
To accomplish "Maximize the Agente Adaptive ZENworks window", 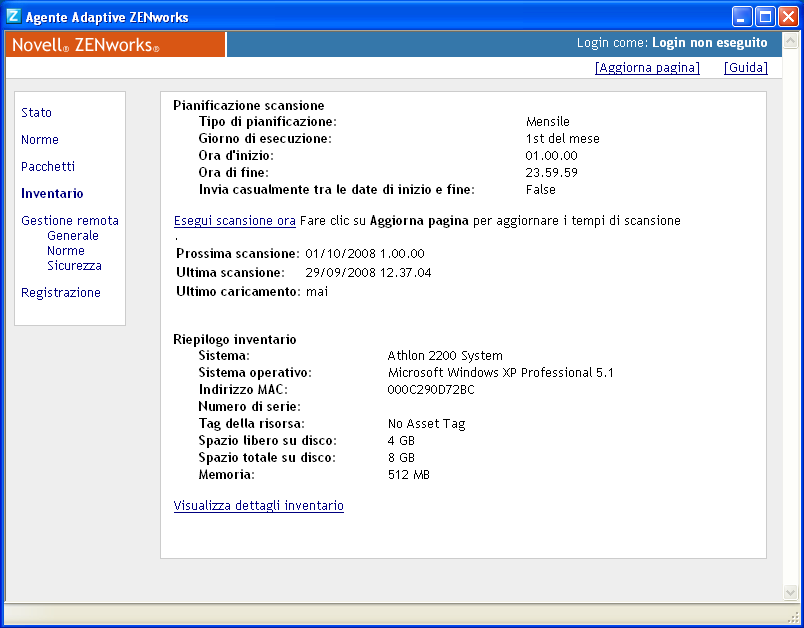I will tap(765, 17).
